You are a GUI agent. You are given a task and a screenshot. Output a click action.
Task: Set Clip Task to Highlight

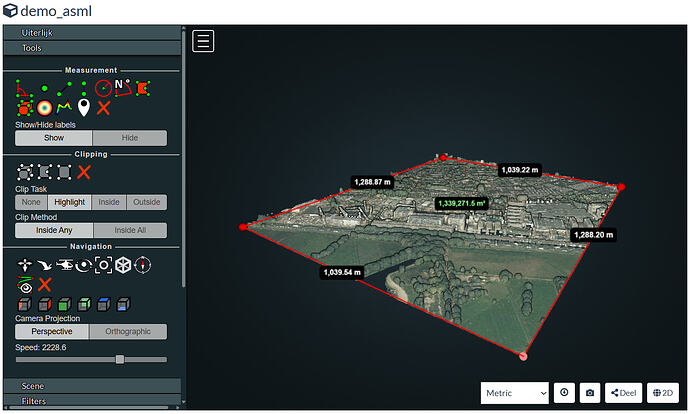[x=70, y=202]
